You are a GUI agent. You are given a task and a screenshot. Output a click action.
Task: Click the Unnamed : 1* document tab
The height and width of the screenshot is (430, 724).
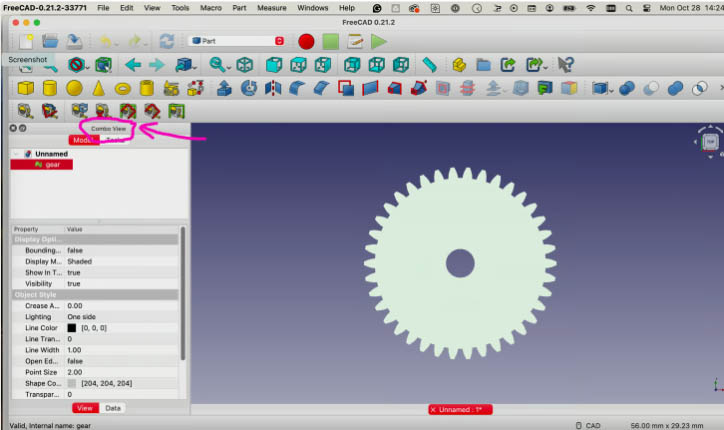(x=460, y=409)
